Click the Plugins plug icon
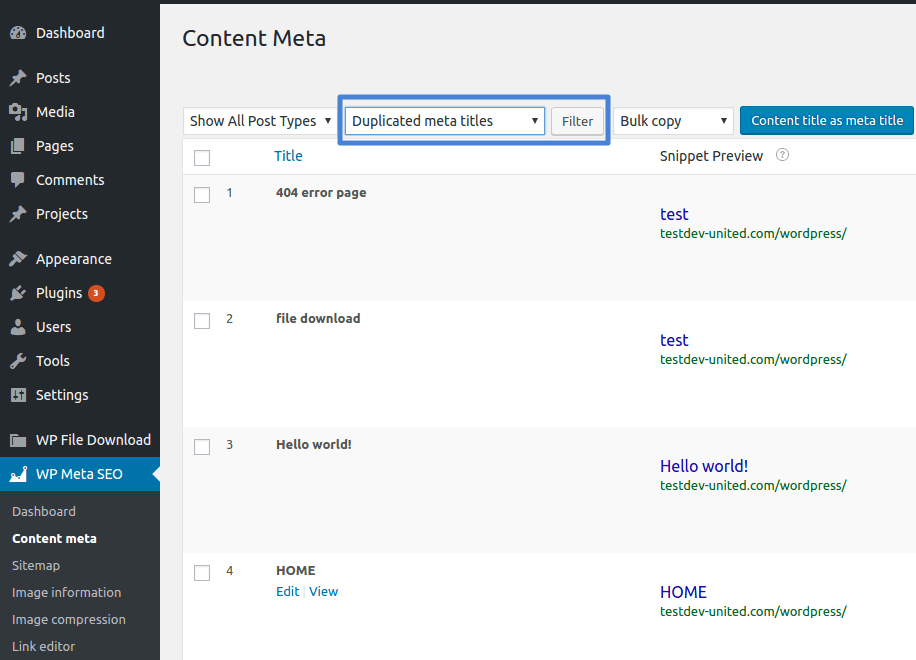This screenshot has height=660, width=916. (18, 293)
